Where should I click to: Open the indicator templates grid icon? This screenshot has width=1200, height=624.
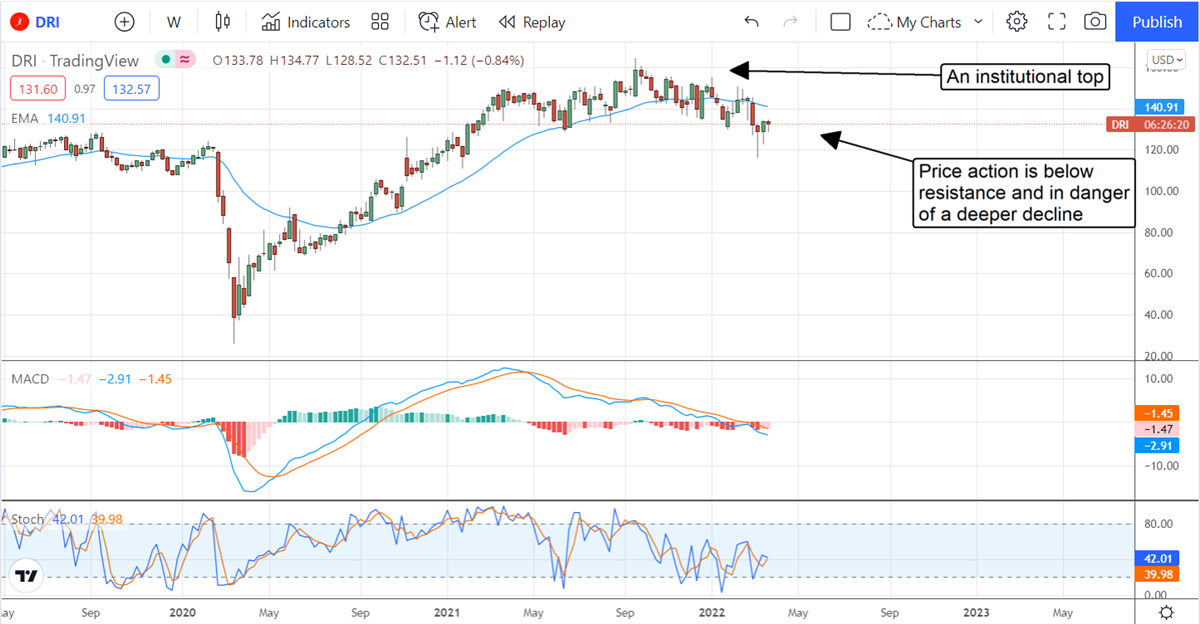click(380, 22)
